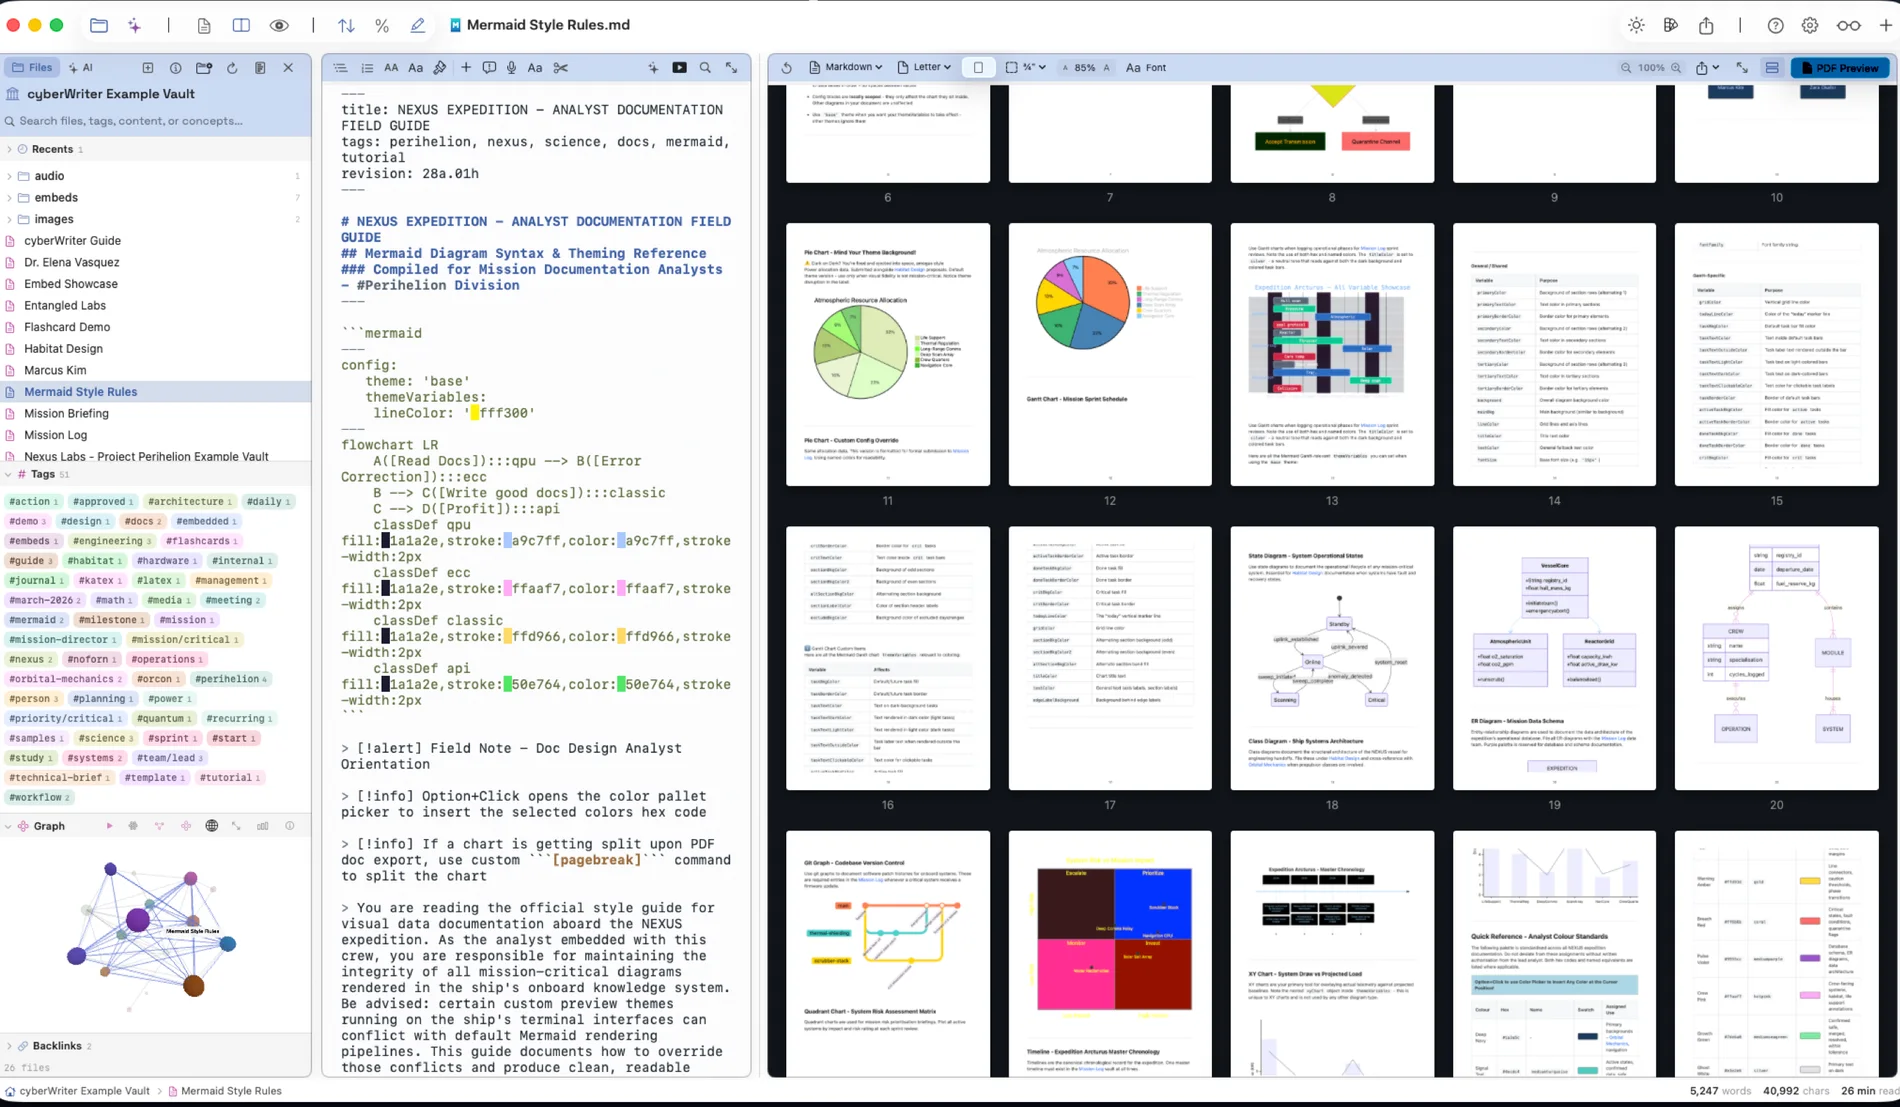Screen dimensions: 1900x1107
Task: Open the Mission Briefing note
Action: click(x=66, y=413)
